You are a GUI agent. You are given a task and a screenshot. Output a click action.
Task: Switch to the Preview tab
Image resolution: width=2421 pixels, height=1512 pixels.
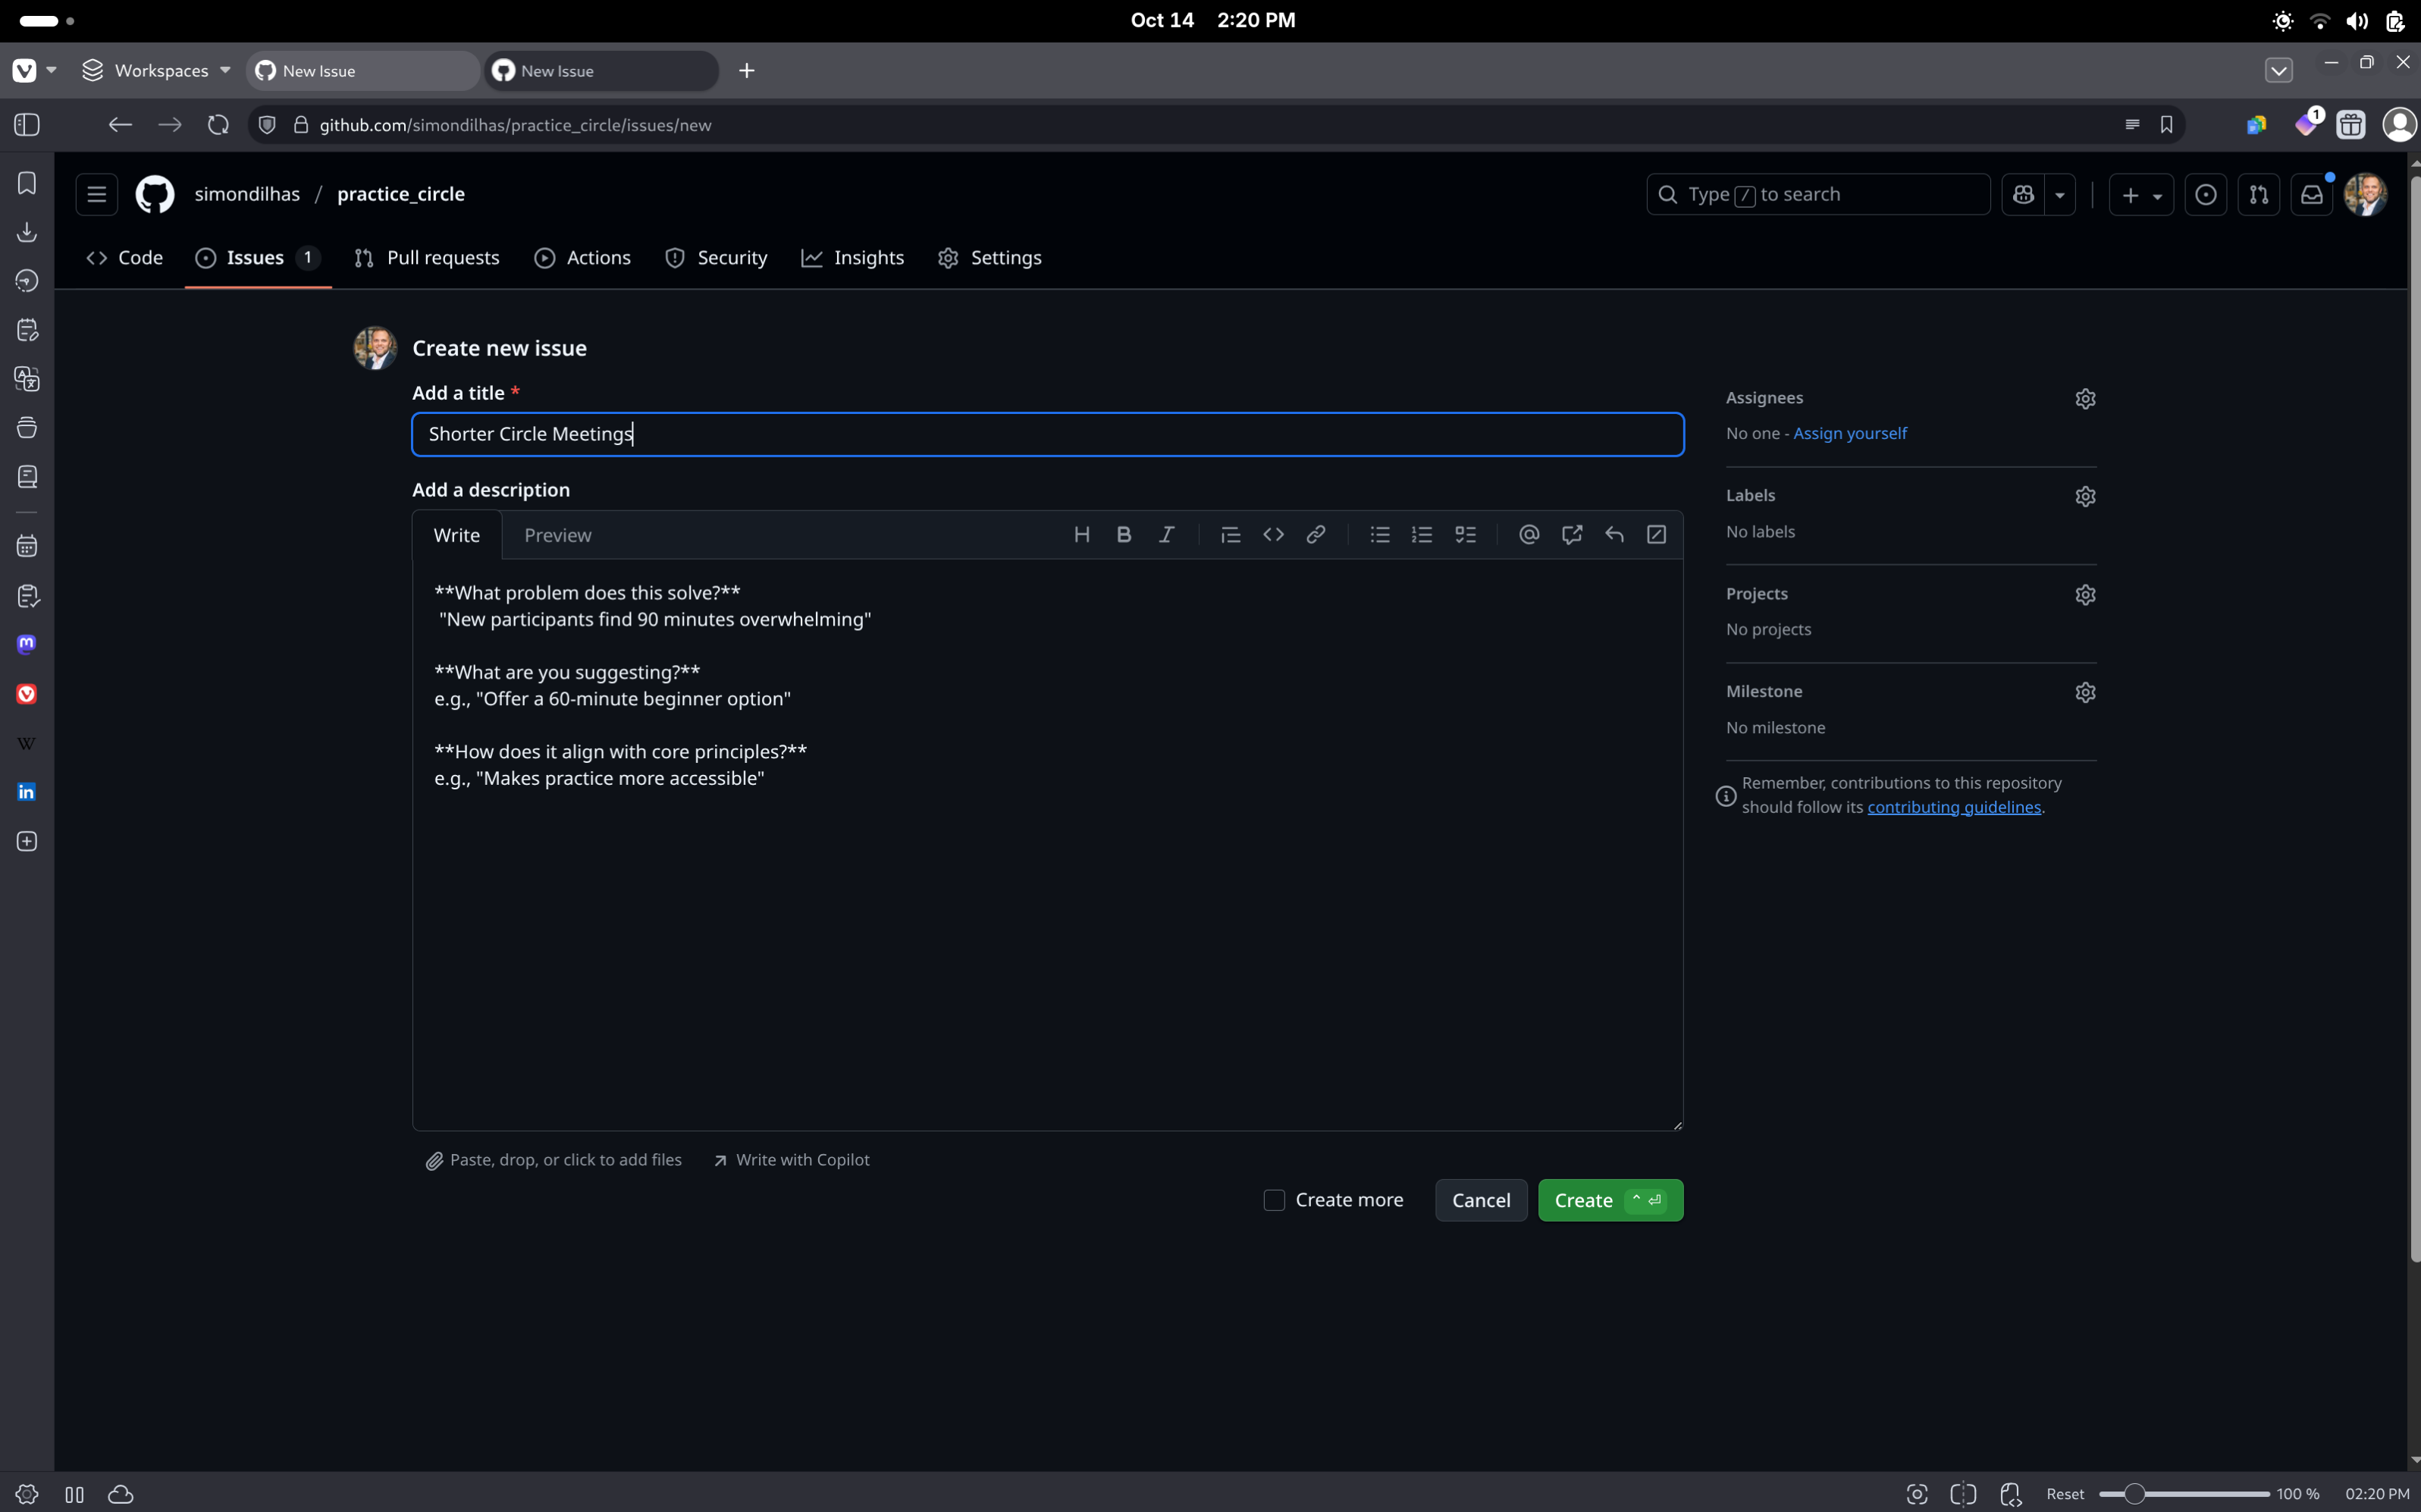[557, 535]
